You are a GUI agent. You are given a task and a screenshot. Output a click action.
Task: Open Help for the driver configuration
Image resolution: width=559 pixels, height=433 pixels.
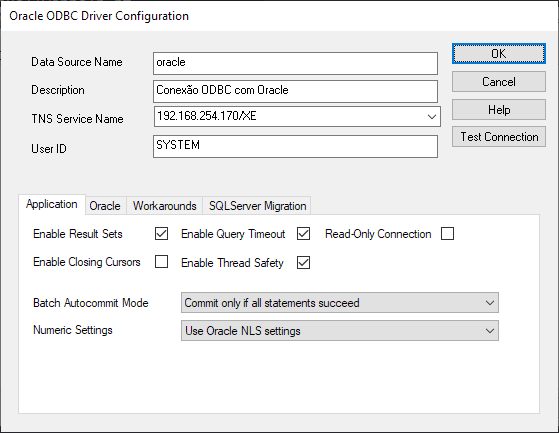point(499,109)
